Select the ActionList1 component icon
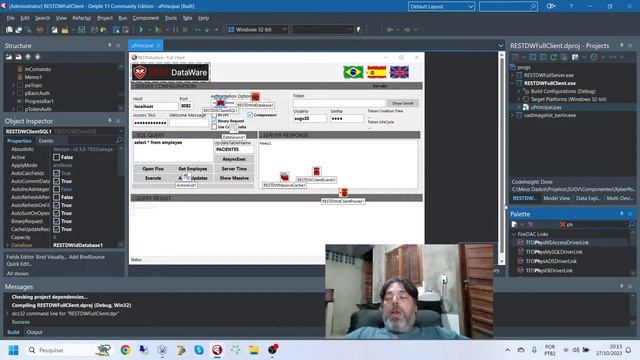This screenshot has height=360, width=640. point(186,177)
